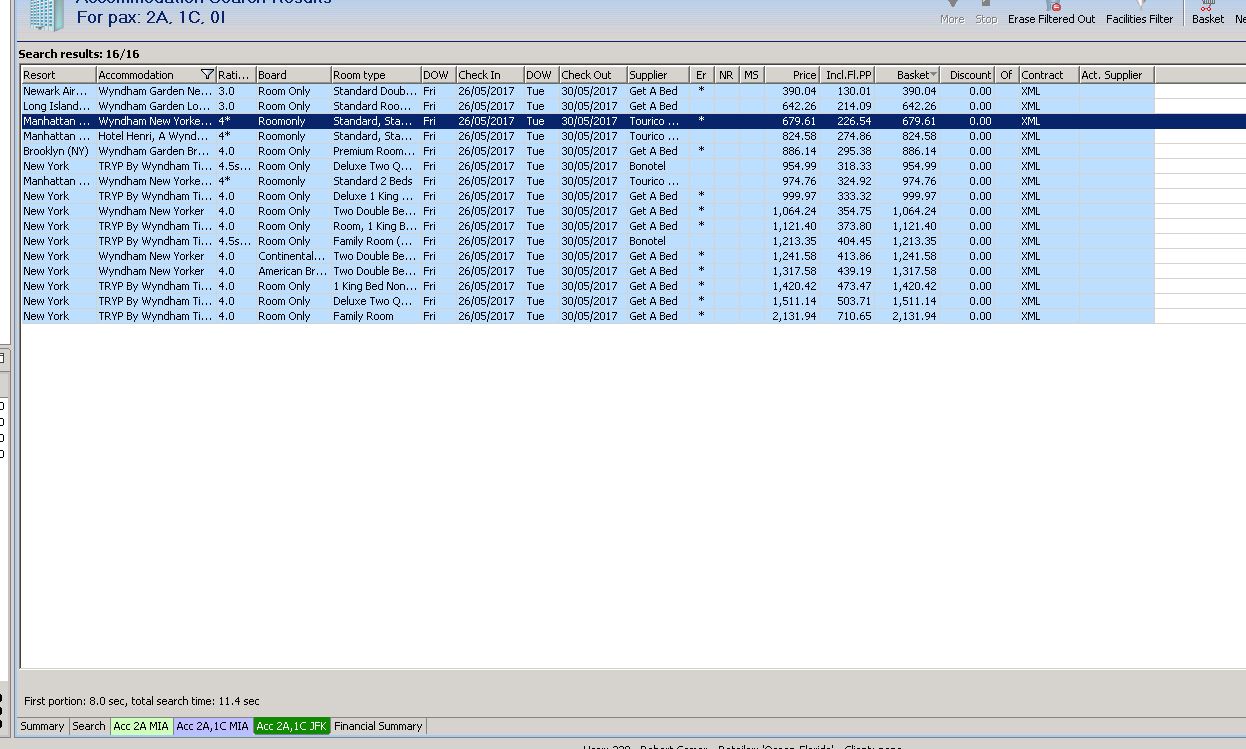Open the Acc 2A,1C MIA tab
This screenshot has width=1246, height=749.
click(x=213, y=726)
